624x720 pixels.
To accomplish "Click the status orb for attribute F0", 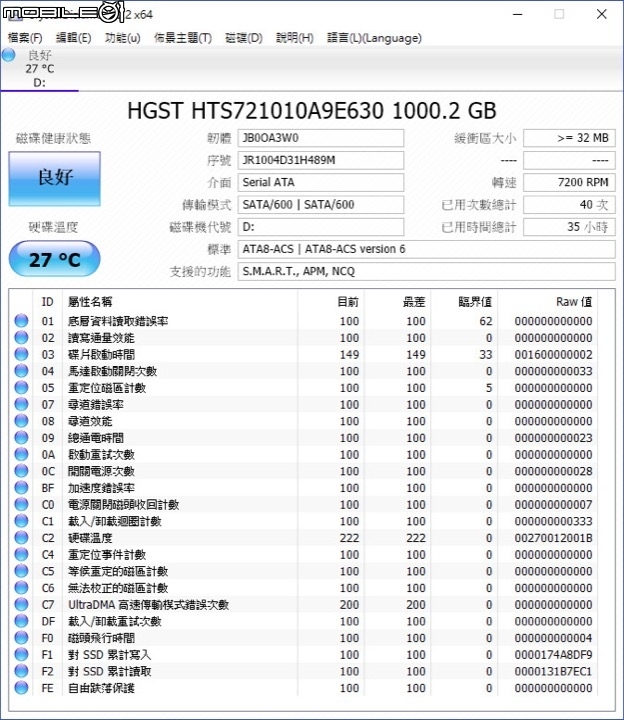I will (21, 638).
